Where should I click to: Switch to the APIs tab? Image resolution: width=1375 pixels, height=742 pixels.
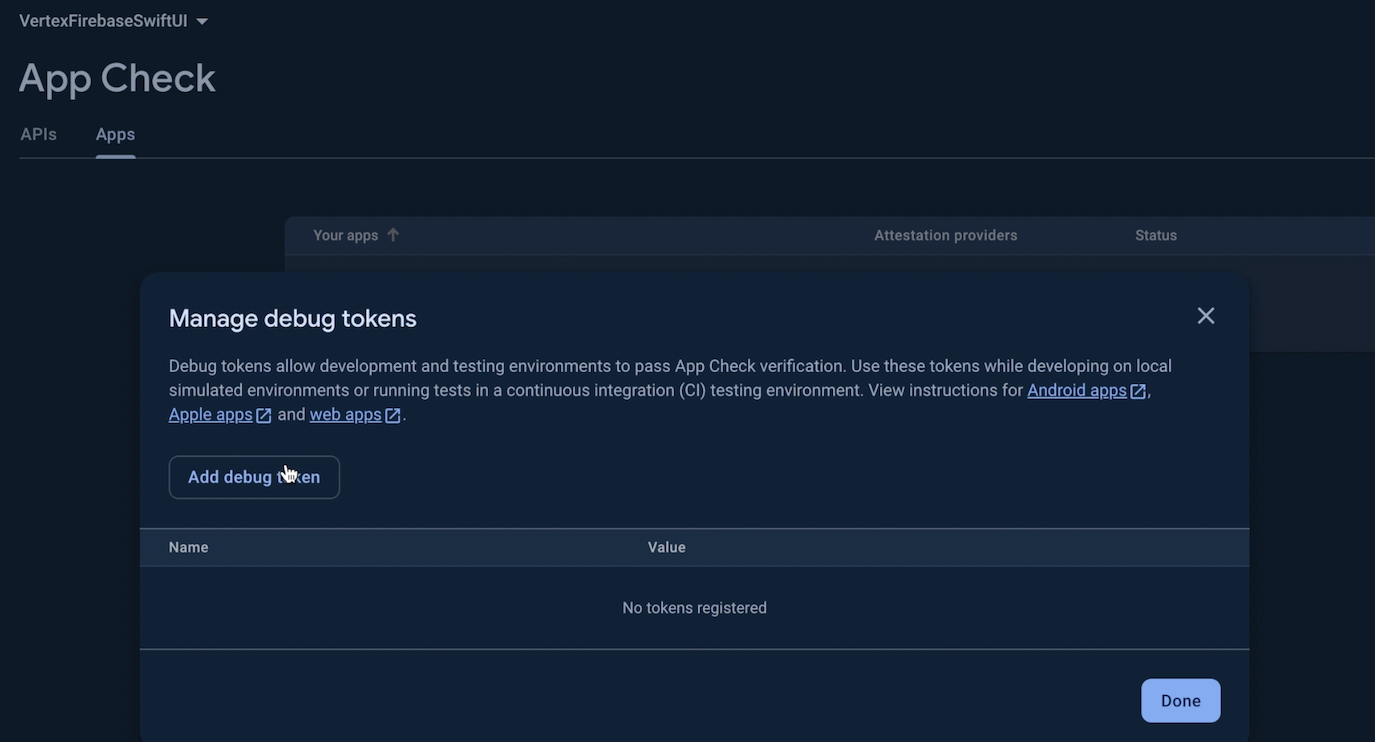38,134
